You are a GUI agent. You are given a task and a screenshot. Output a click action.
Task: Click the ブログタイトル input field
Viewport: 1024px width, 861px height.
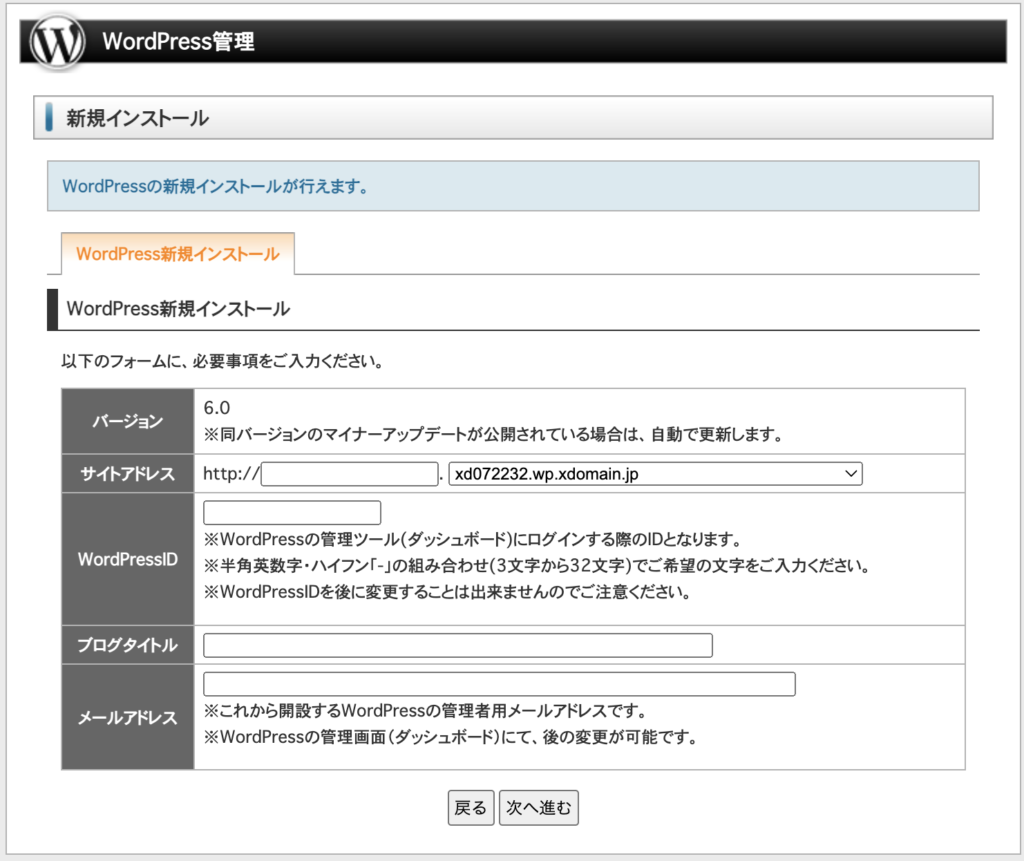[457, 645]
